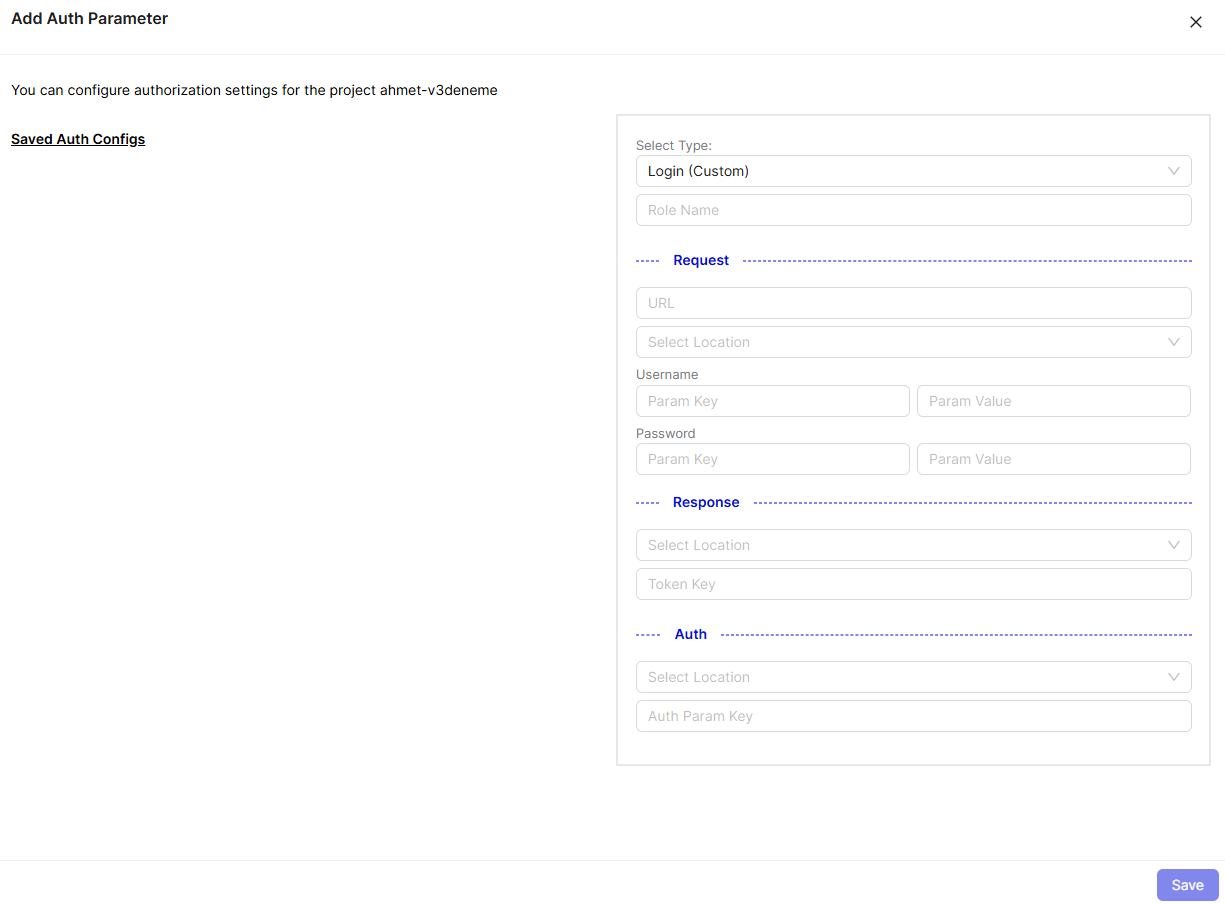
Task: Close the Add Auth Parameter dialog
Action: (1195, 22)
